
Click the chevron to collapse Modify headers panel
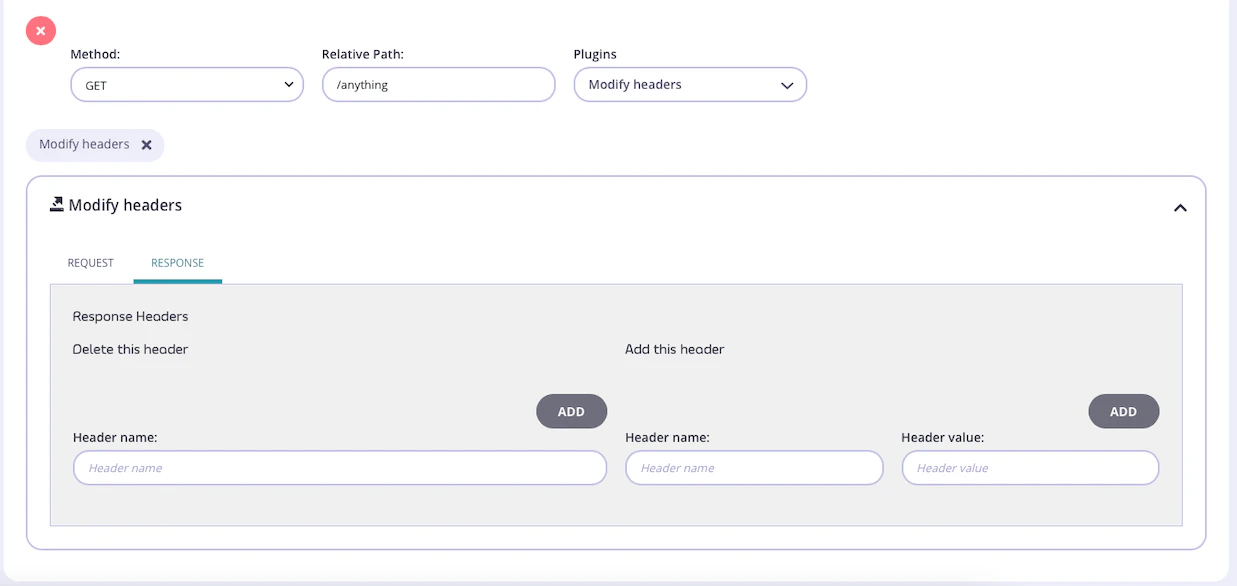[1180, 208]
